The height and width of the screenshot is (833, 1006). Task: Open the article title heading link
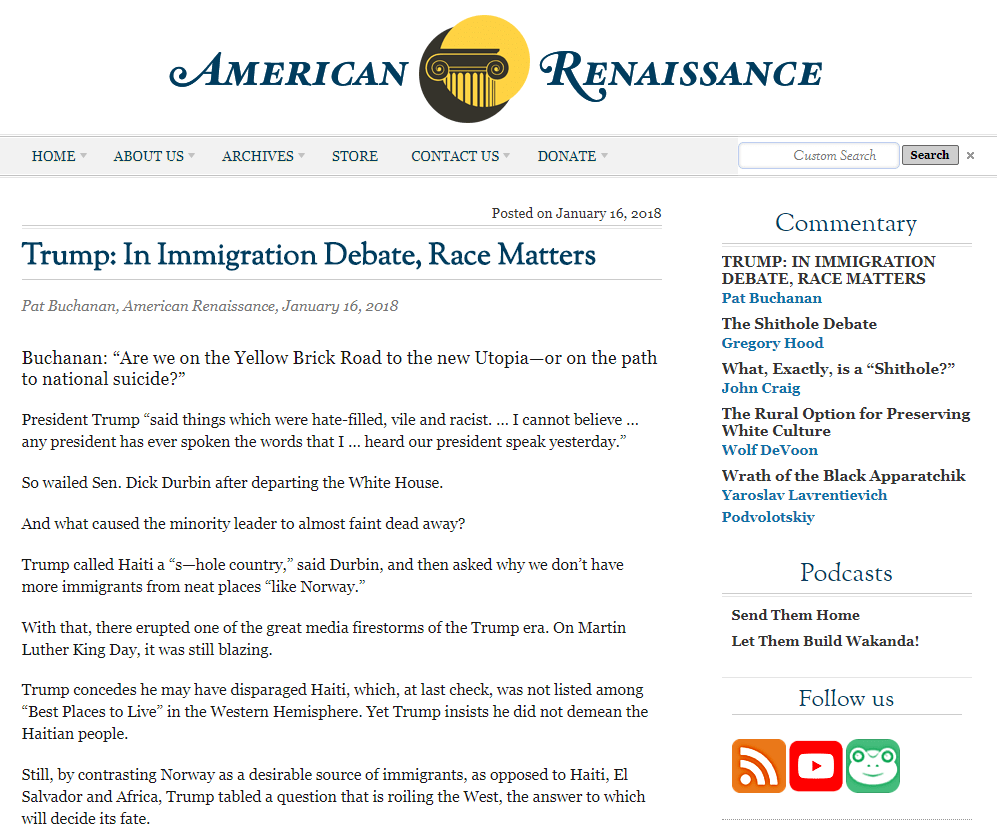pyautogui.click(x=308, y=255)
